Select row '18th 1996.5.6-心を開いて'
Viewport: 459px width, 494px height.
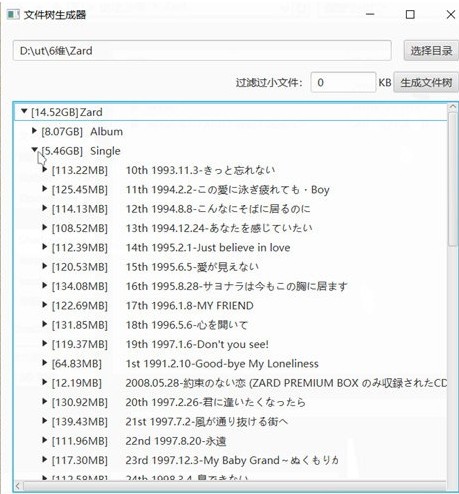(x=187, y=325)
